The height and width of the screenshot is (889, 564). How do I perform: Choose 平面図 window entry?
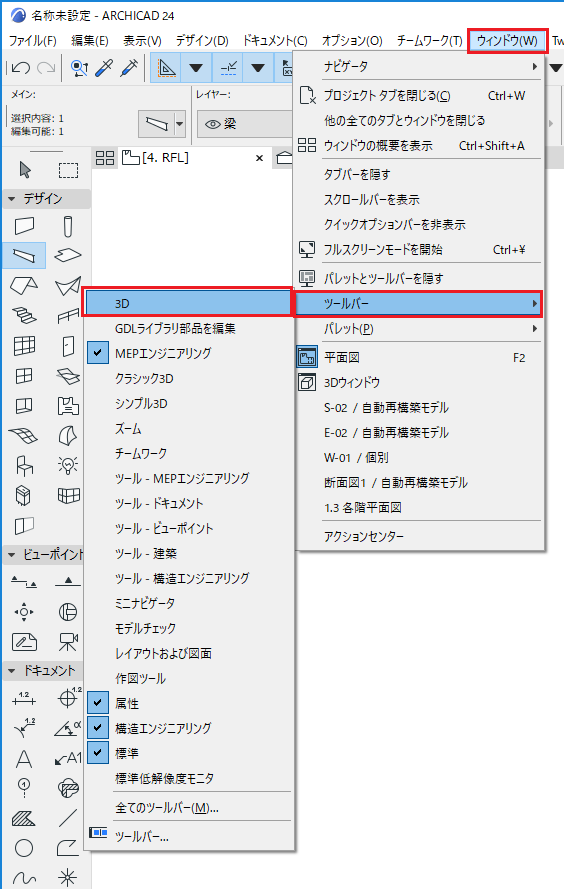pyautogui.click(x=419, y=358)
